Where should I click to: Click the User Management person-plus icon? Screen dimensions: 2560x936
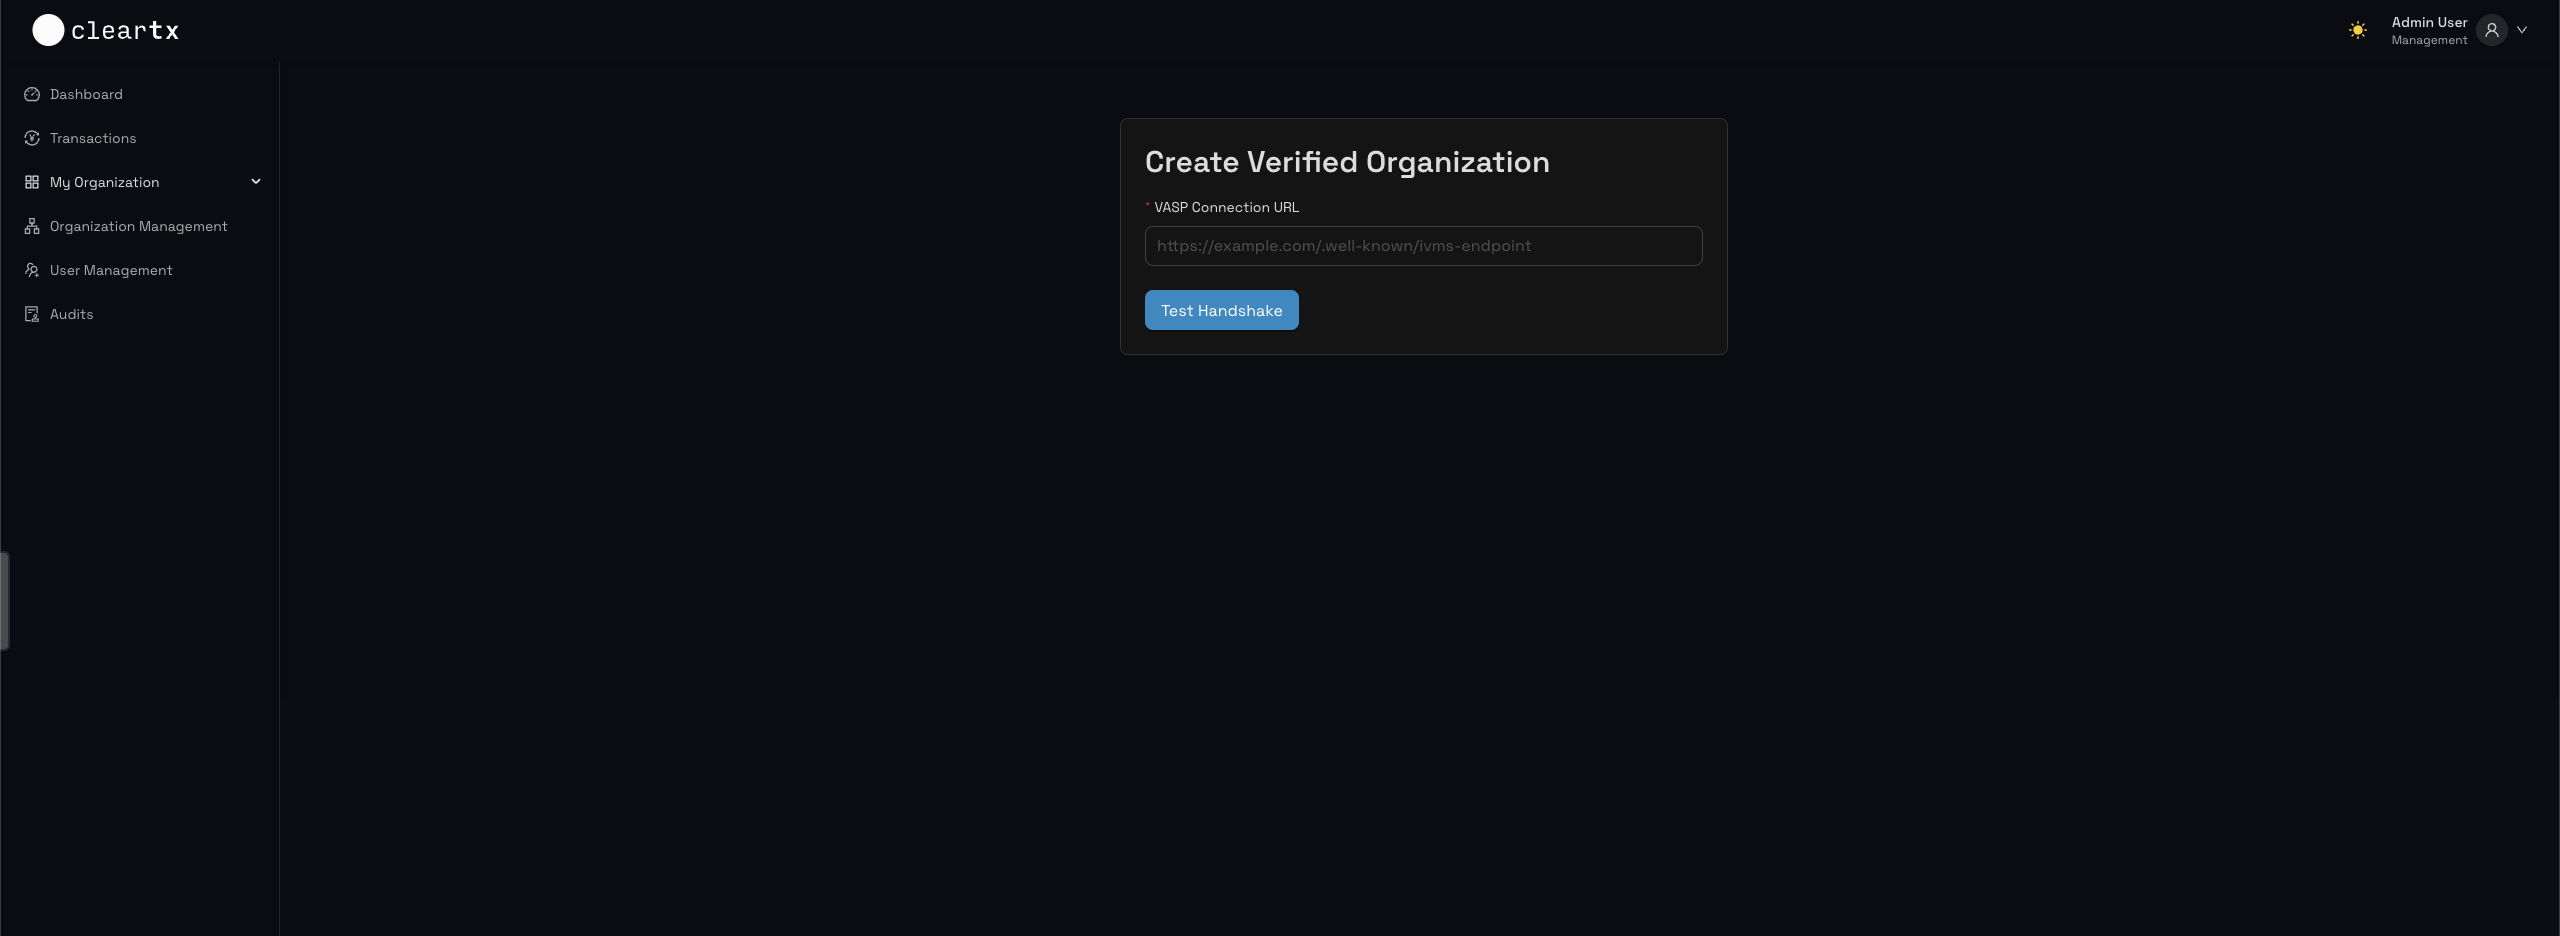[32, 270]
